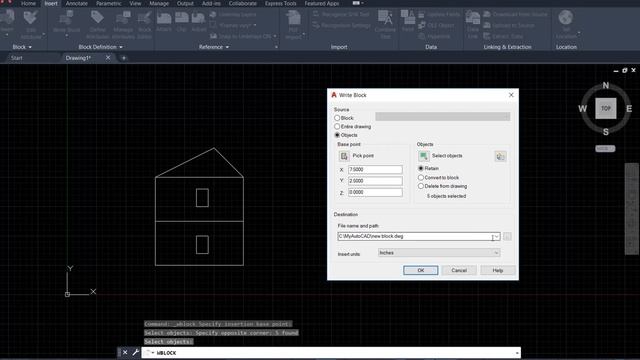Click the Quick Select icon in Objects
The image size is (640, 360).
[x=500, y=156]
